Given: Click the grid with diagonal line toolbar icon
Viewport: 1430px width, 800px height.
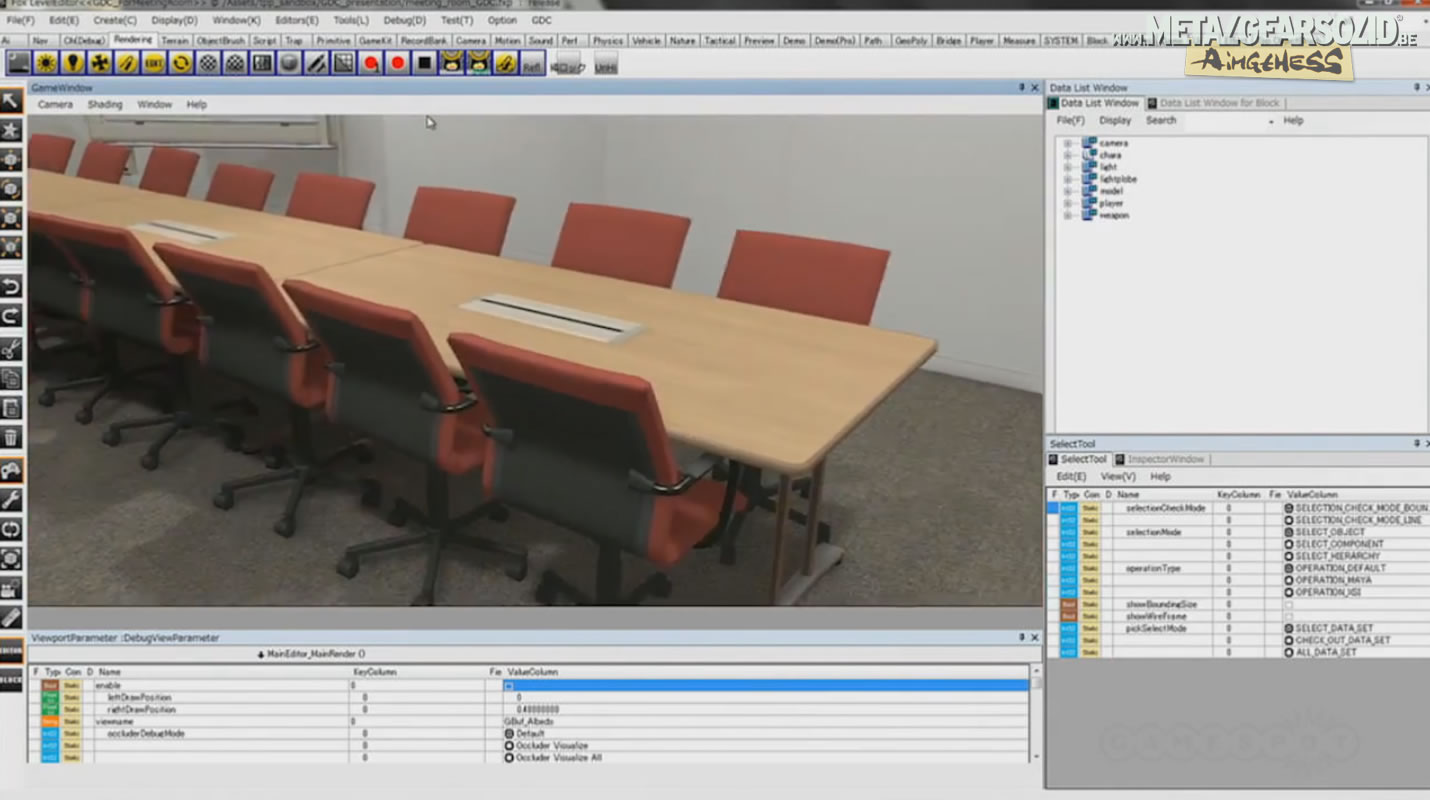Looking at the screenshot, I should pos(343,63).
